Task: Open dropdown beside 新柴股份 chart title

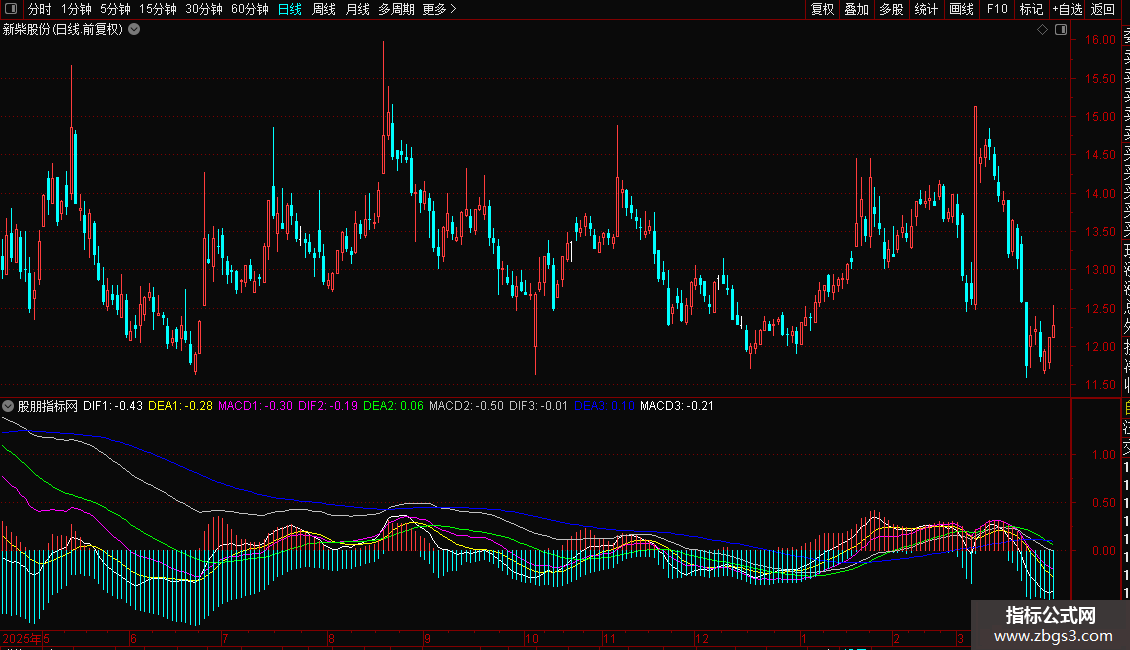Action: 134,30
